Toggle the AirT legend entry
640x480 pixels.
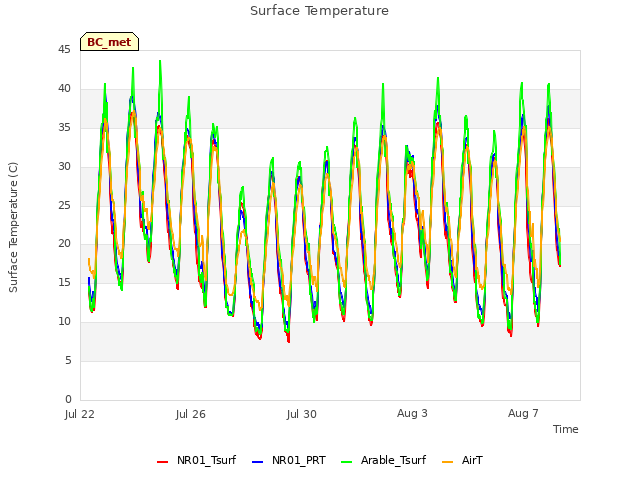(462, 460)
